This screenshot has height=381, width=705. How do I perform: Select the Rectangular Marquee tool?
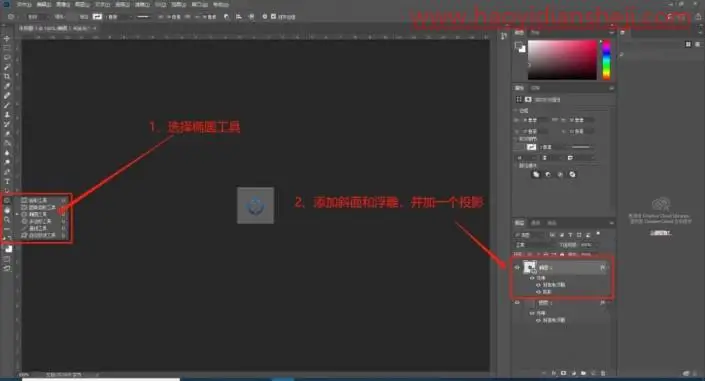(x=7, y=48)
